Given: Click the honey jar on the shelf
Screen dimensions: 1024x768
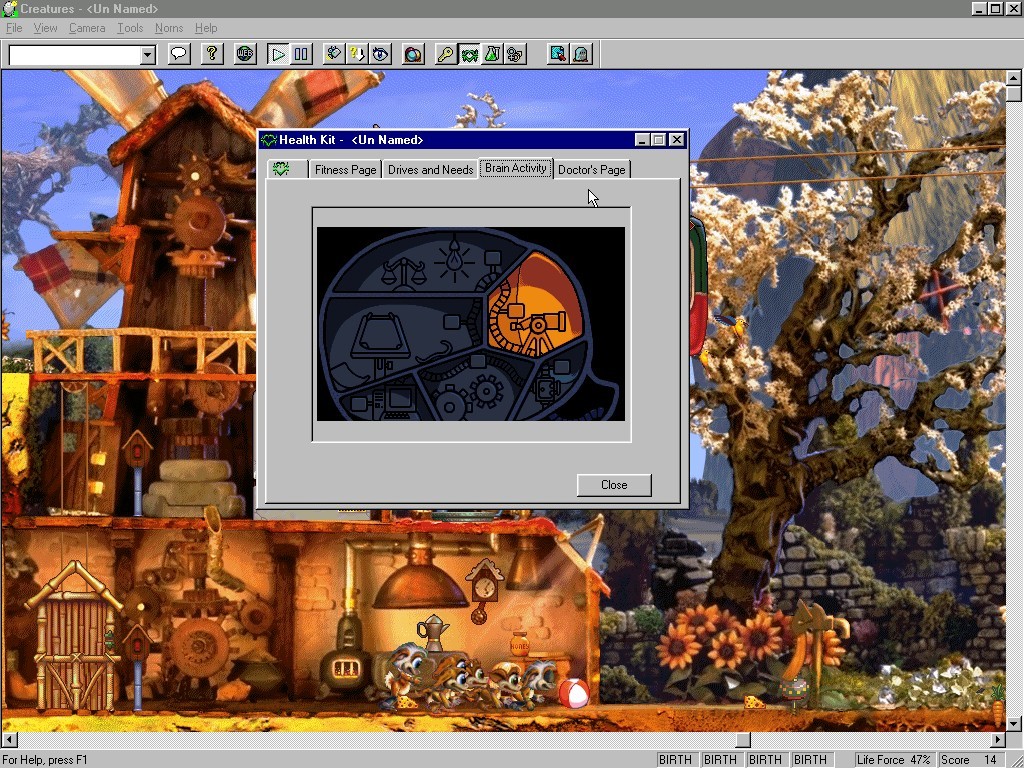Looking at the screenshot, I should [x=520, y=644].
